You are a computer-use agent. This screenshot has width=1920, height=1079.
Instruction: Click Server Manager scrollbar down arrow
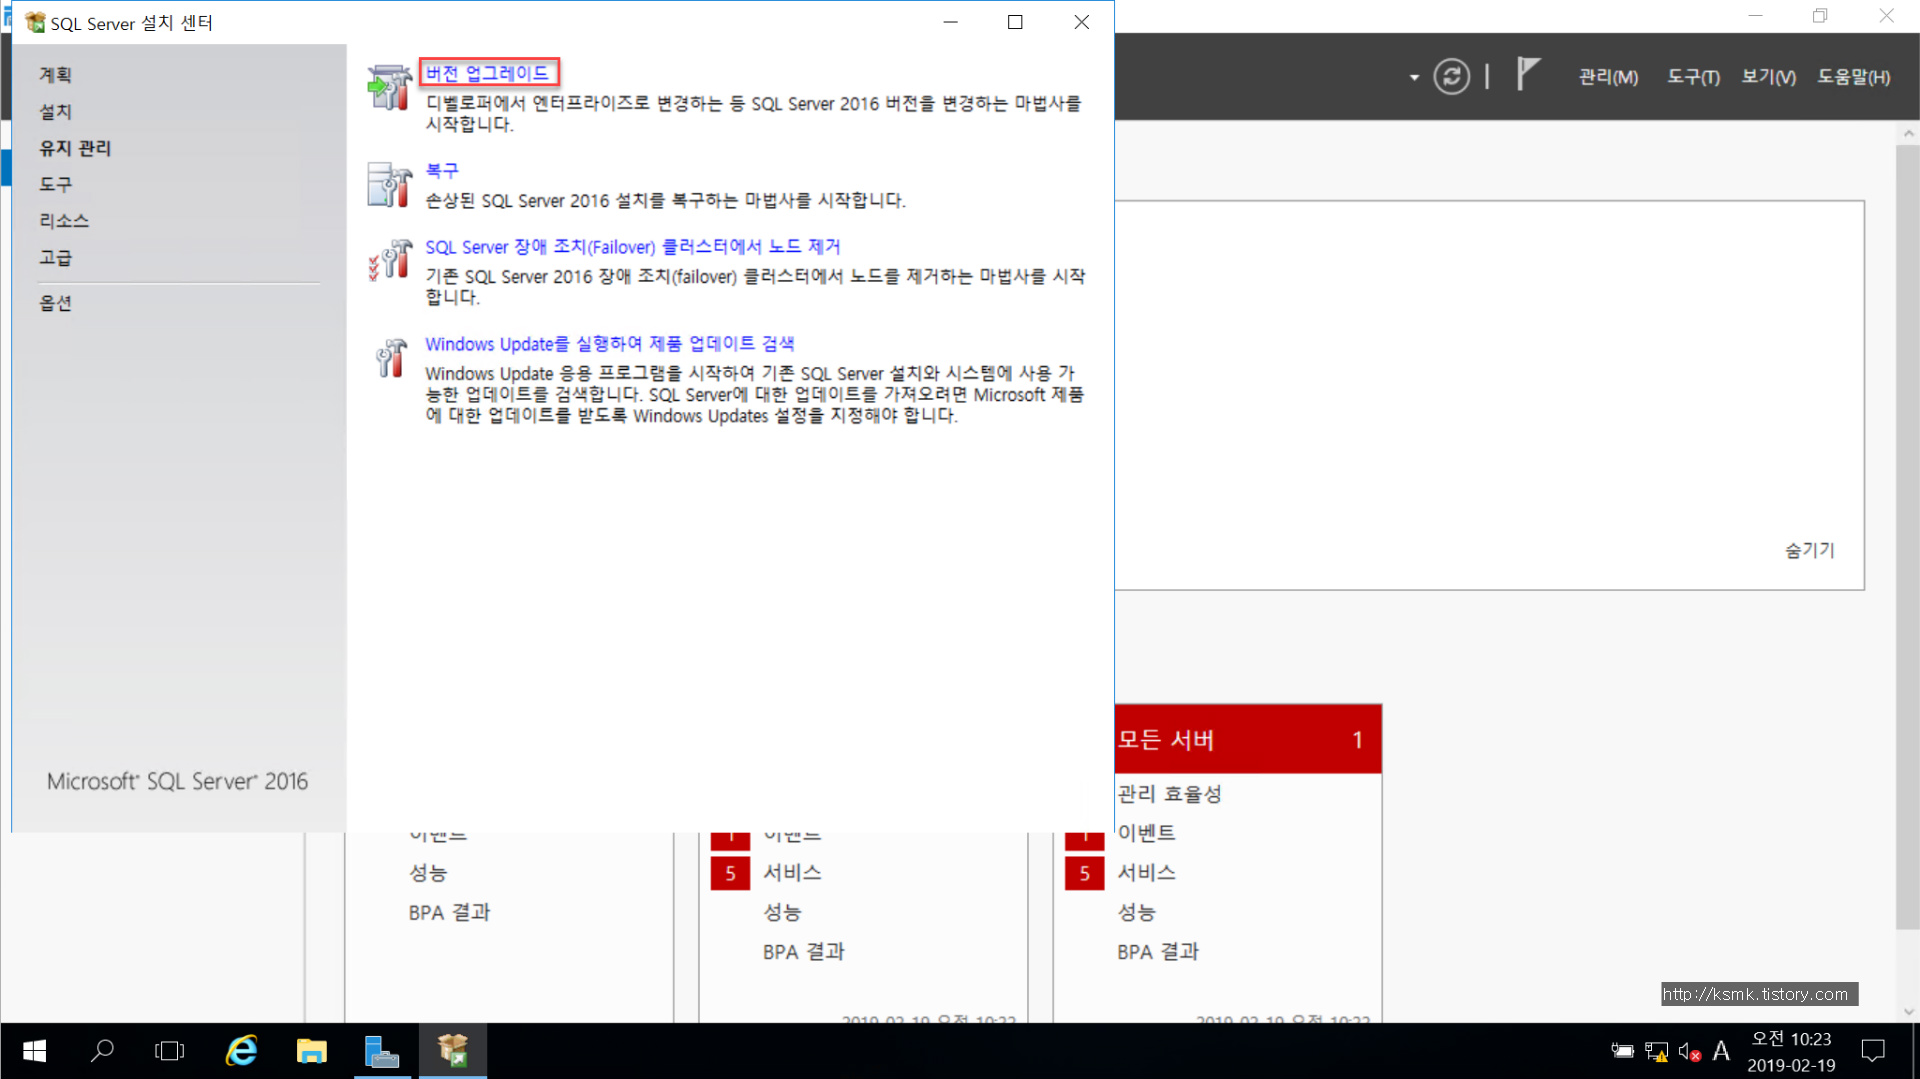click(x=1908, y=1011)
